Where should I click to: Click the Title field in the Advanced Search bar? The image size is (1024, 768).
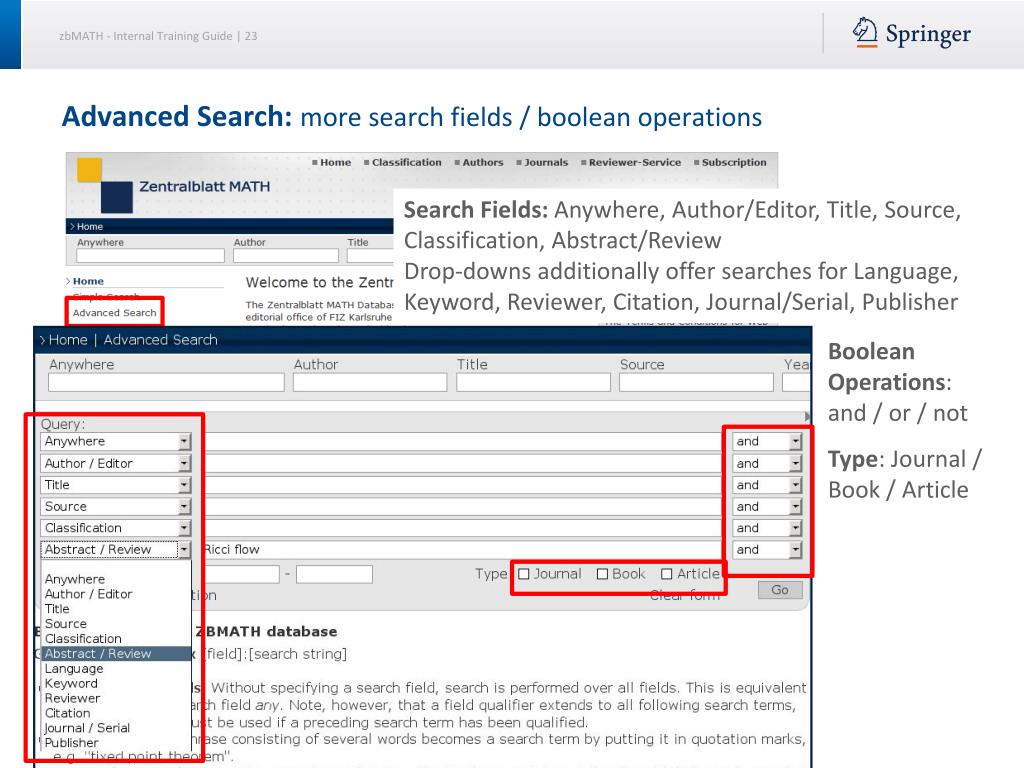[x=533, y=383]
